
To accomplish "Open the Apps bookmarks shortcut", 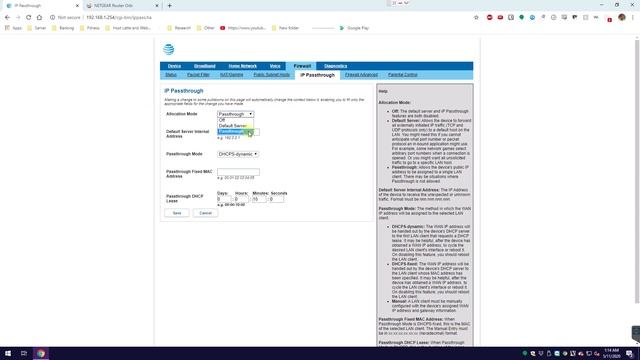I will [13, 28].
